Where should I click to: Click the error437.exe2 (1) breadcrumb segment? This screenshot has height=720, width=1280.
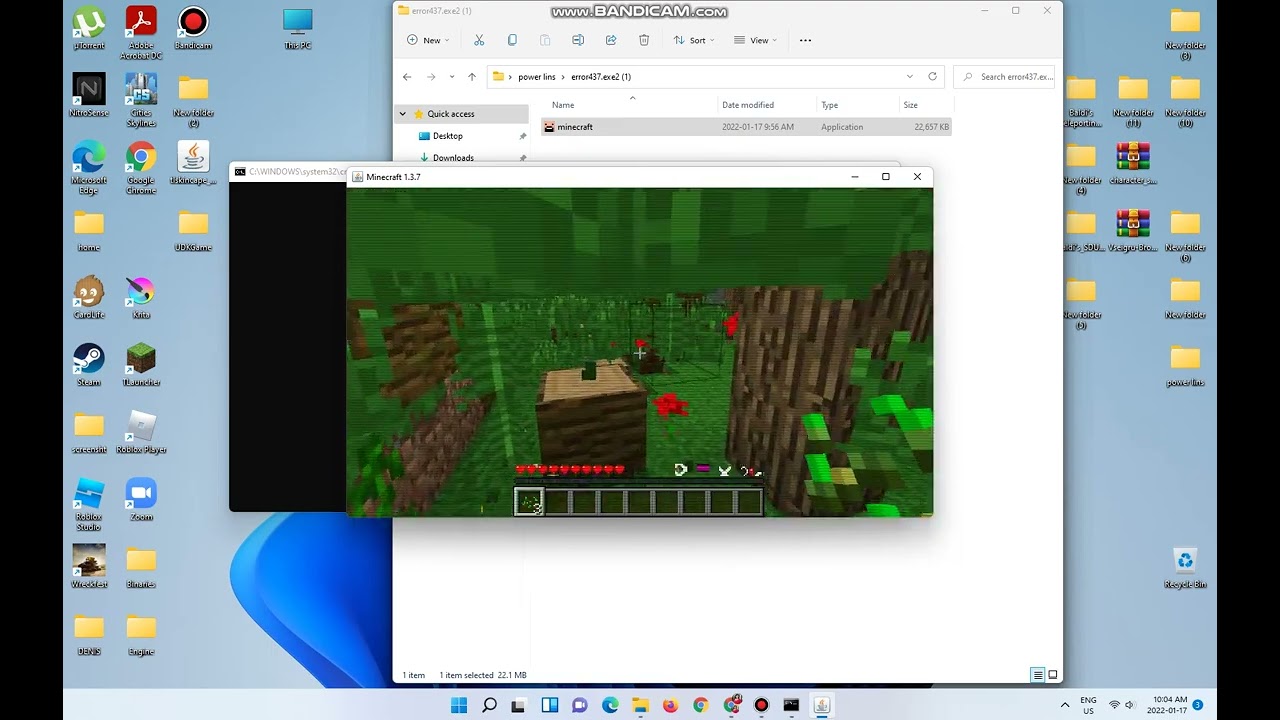(601, 77)
